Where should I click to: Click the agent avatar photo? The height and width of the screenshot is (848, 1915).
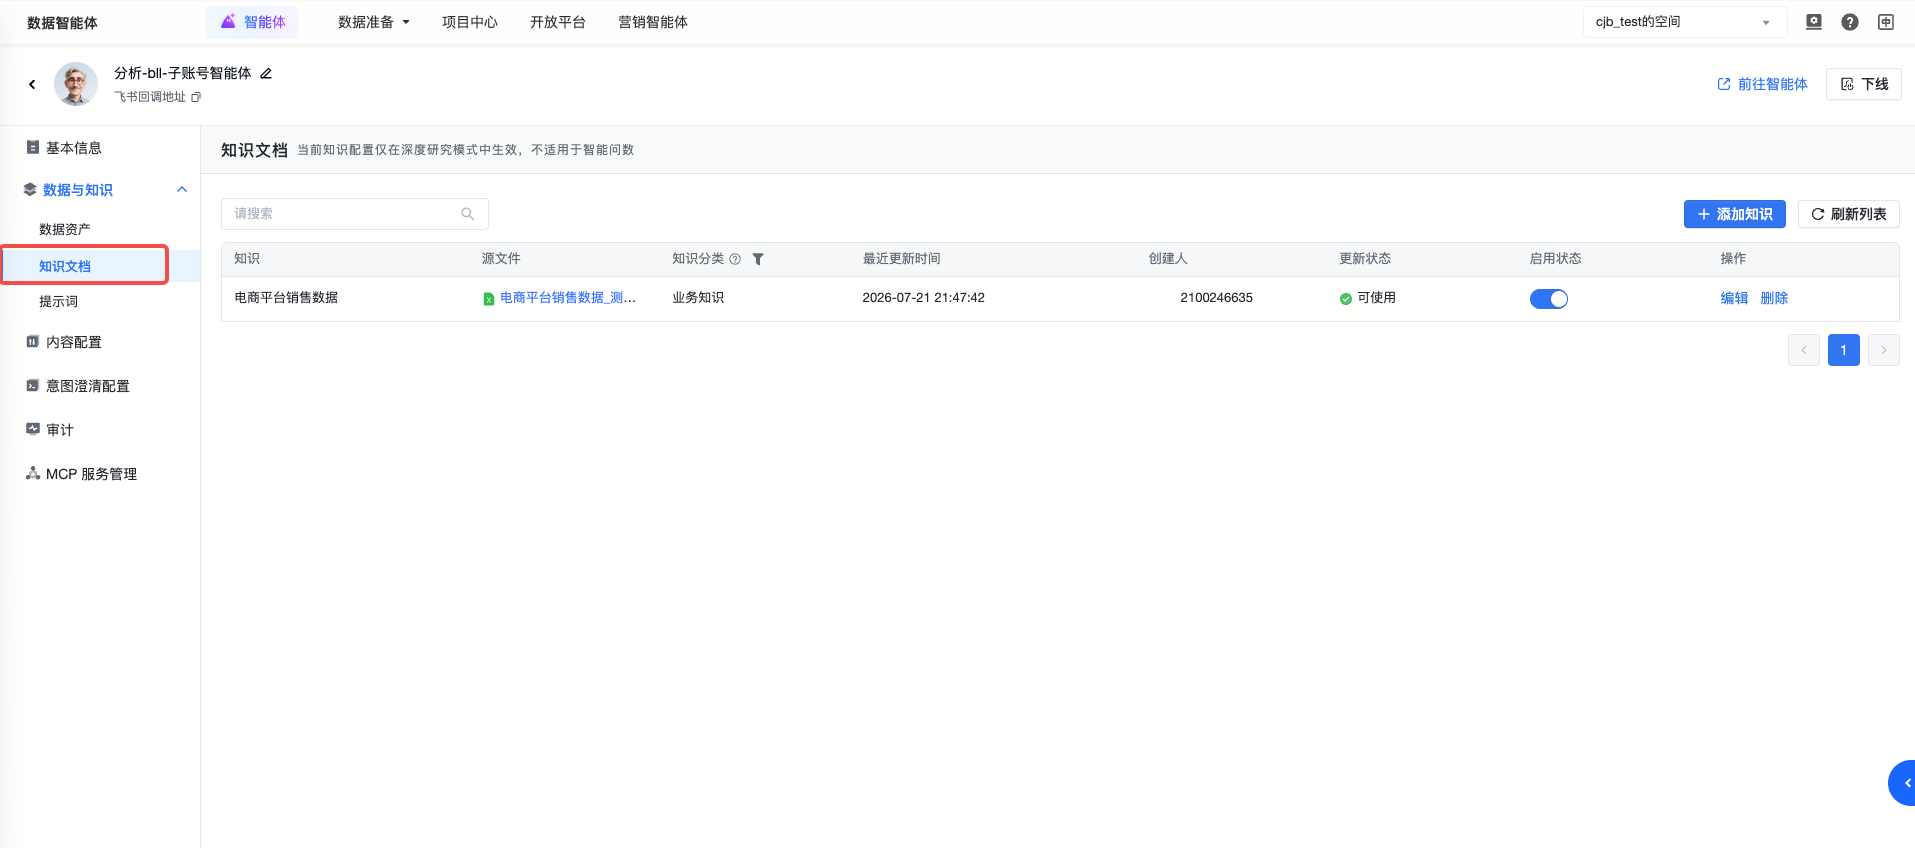(76, 84)
